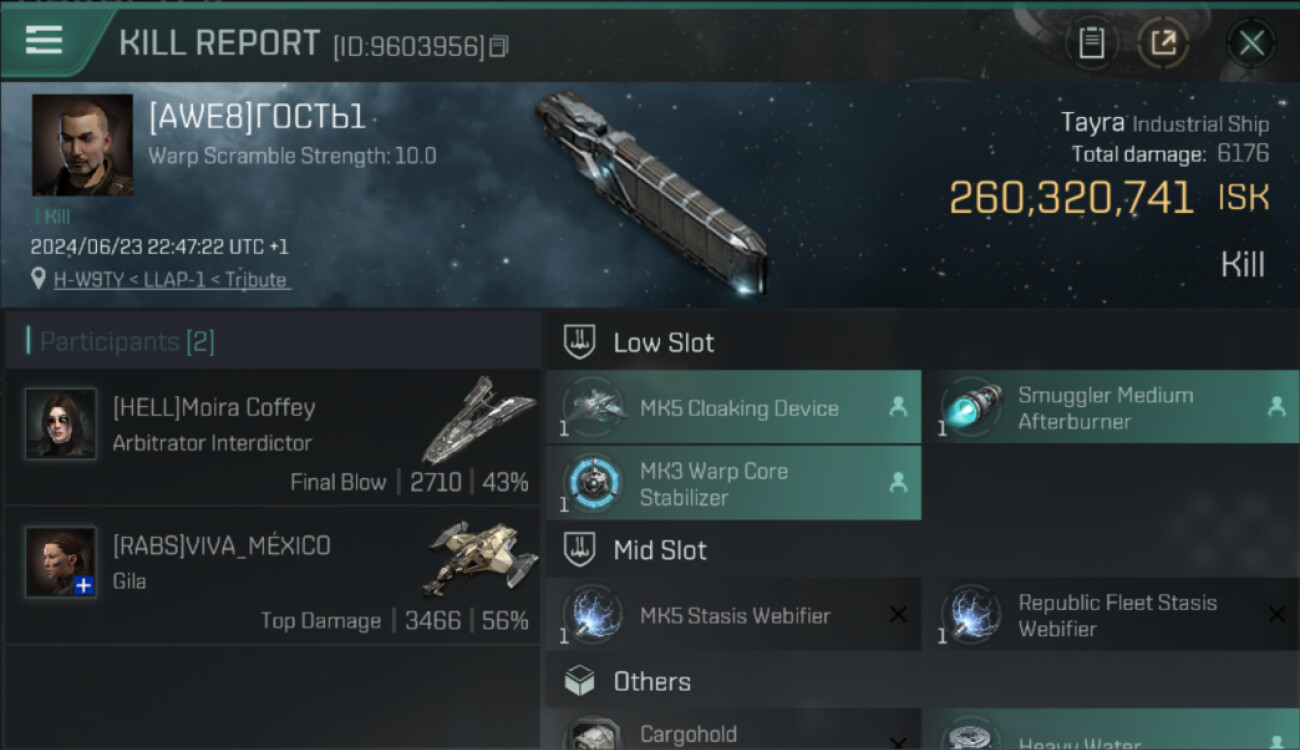Image resolution: width=1300 pixels, height=750 pixels.
Task: Open Moira Coffey's portrait
Action: pos(61,424)
